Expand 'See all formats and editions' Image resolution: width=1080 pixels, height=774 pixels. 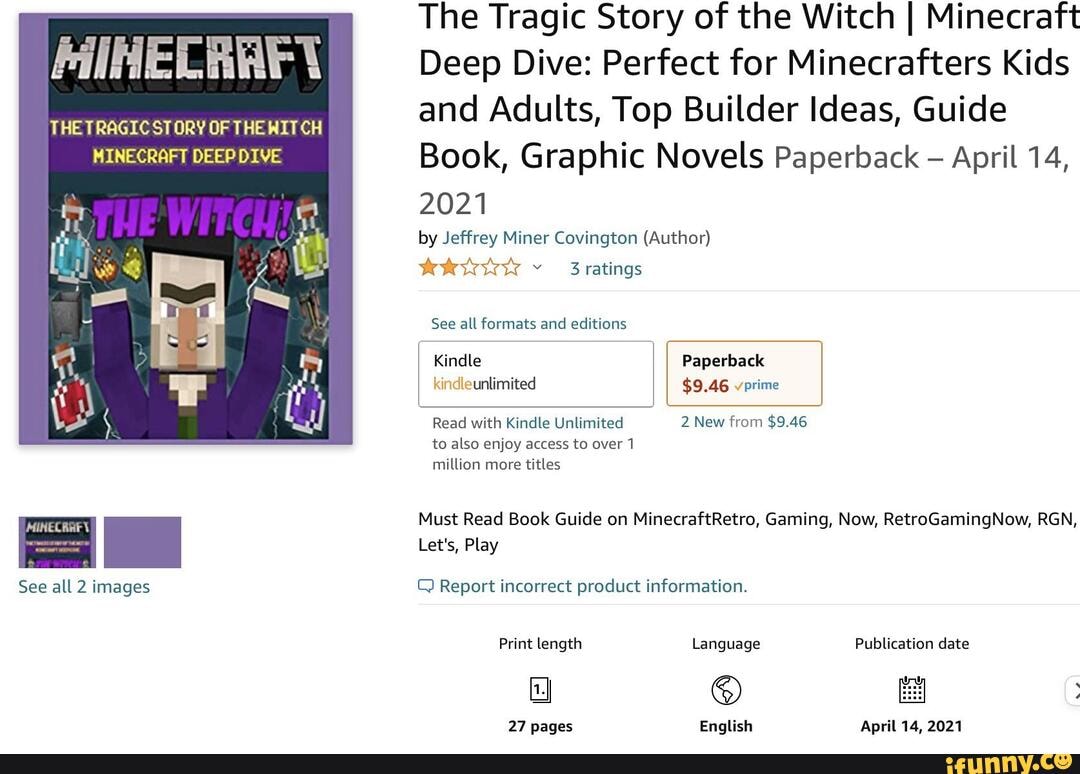[x=528, y=323]
